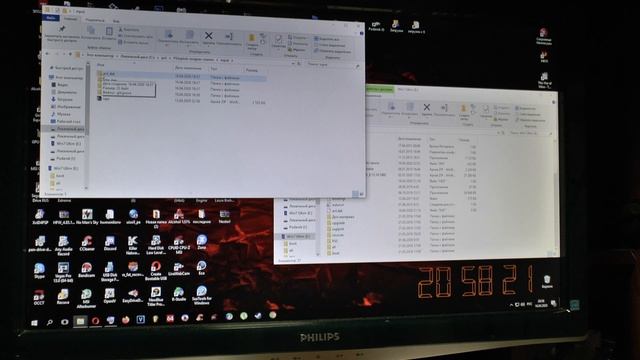Open the Skype desktop shortcut
The width and height of the screenshot is (640, 360).
[x=40, y=271]
